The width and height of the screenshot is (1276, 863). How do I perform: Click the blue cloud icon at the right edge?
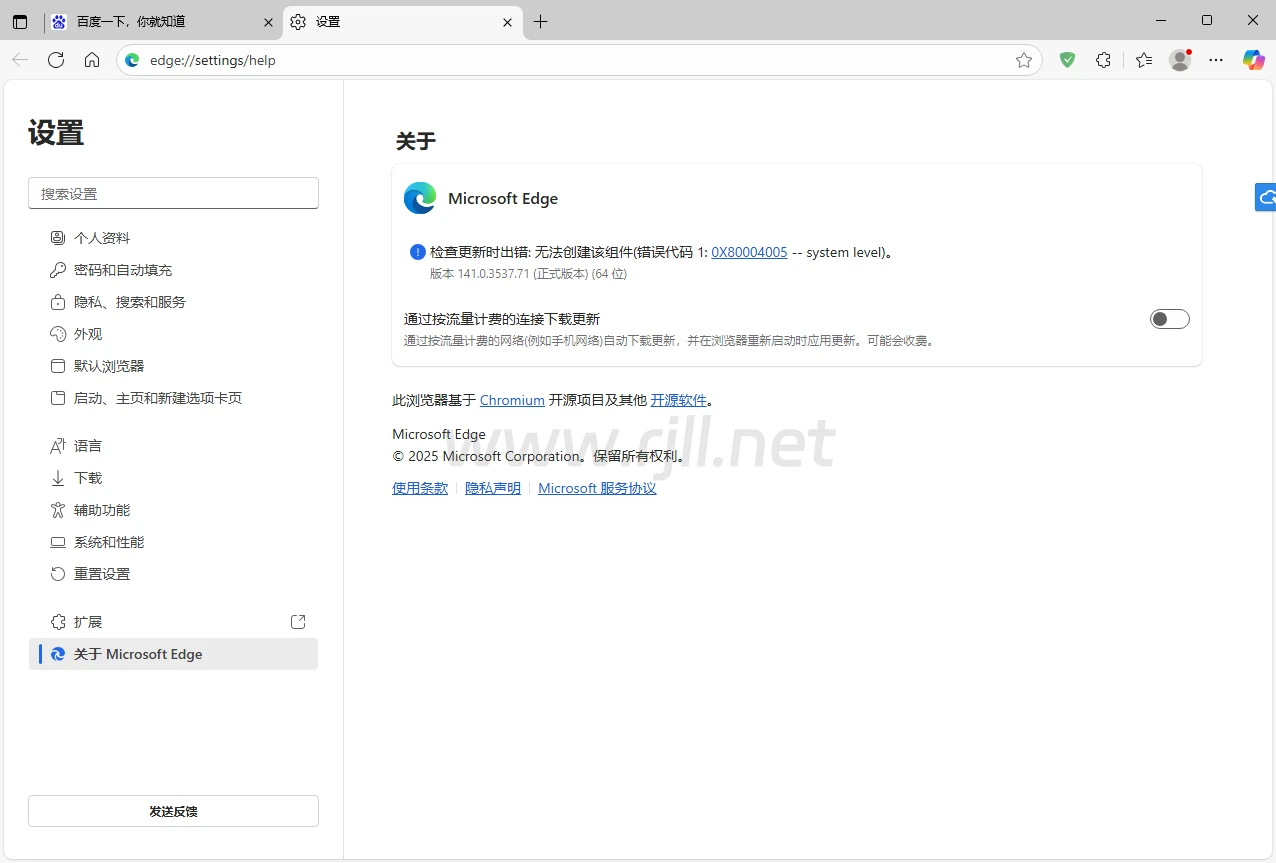point(1266,198)
